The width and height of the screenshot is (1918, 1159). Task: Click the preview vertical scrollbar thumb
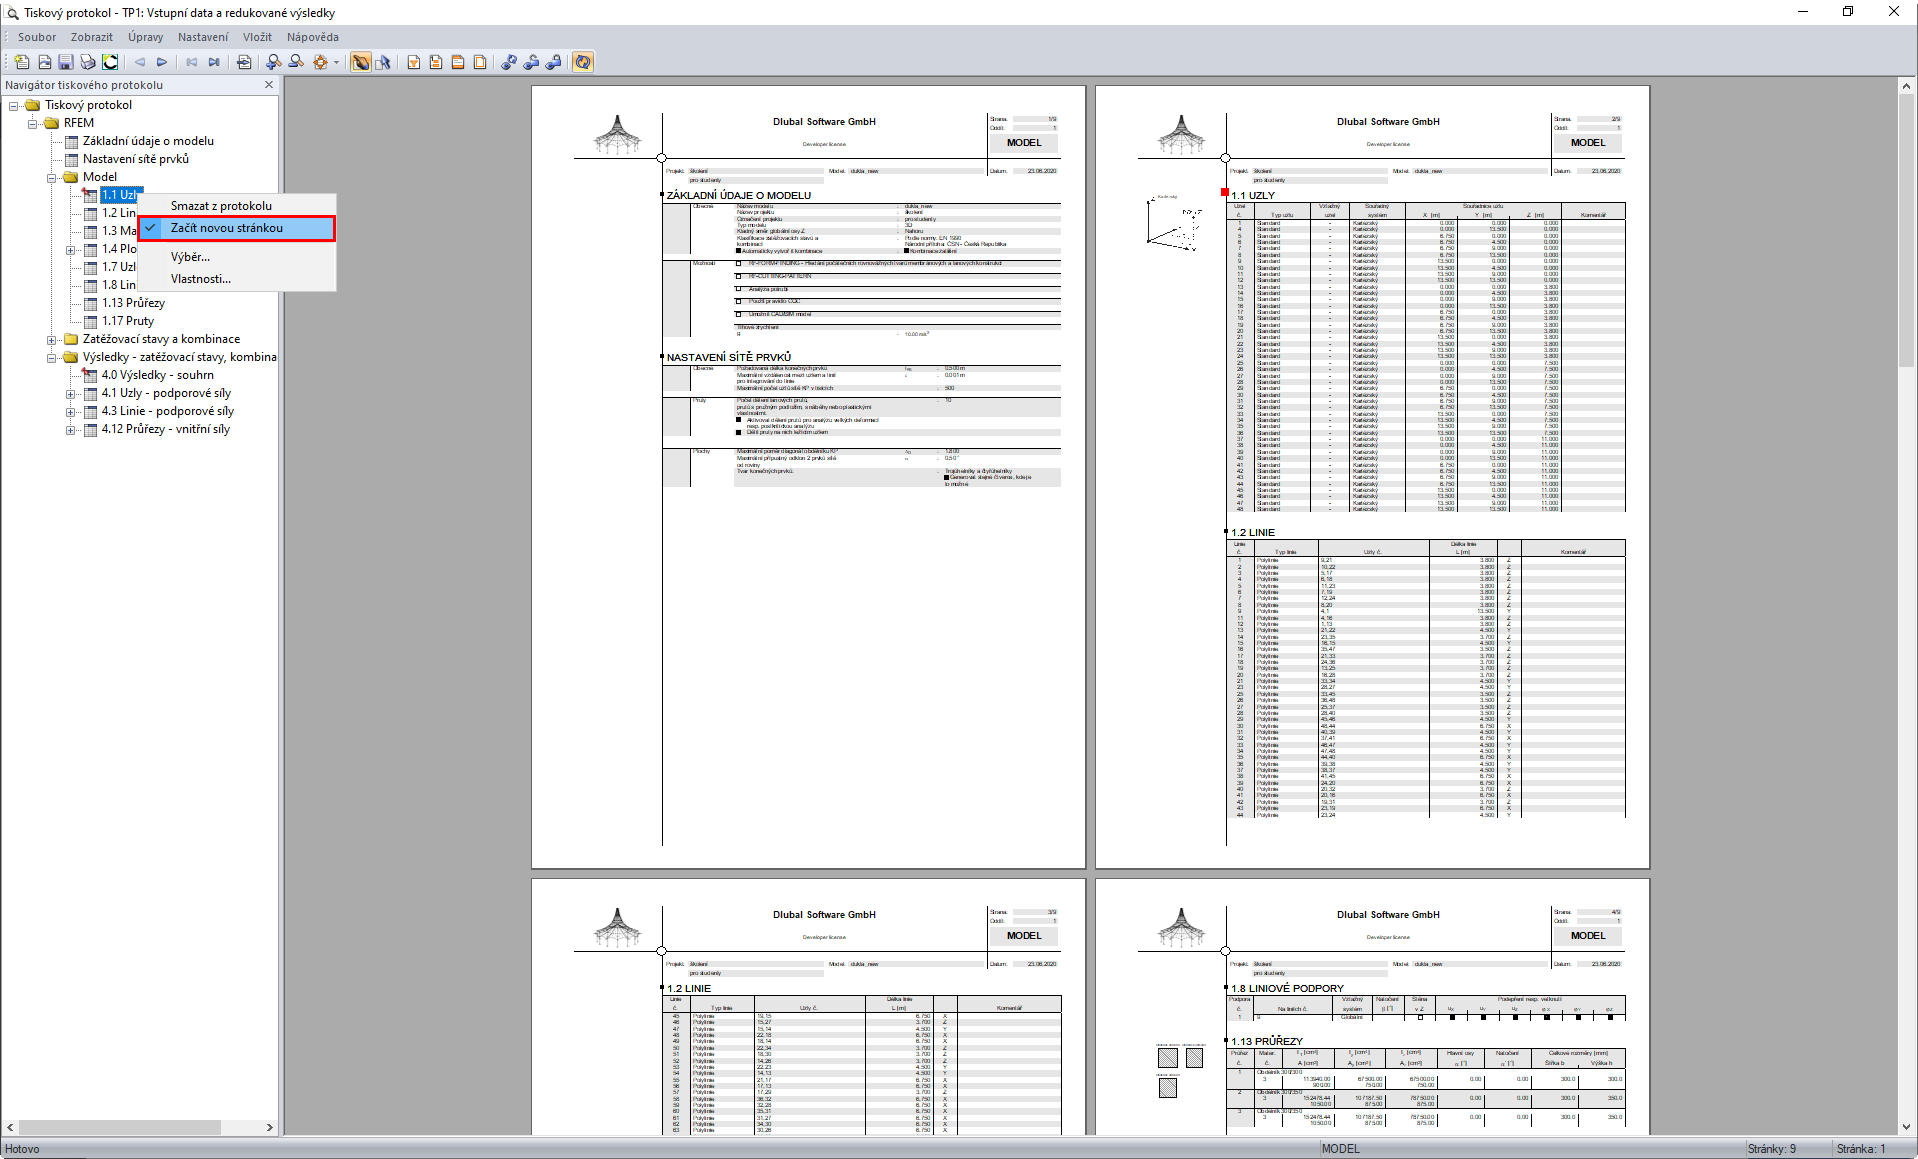pos(1906,230)
